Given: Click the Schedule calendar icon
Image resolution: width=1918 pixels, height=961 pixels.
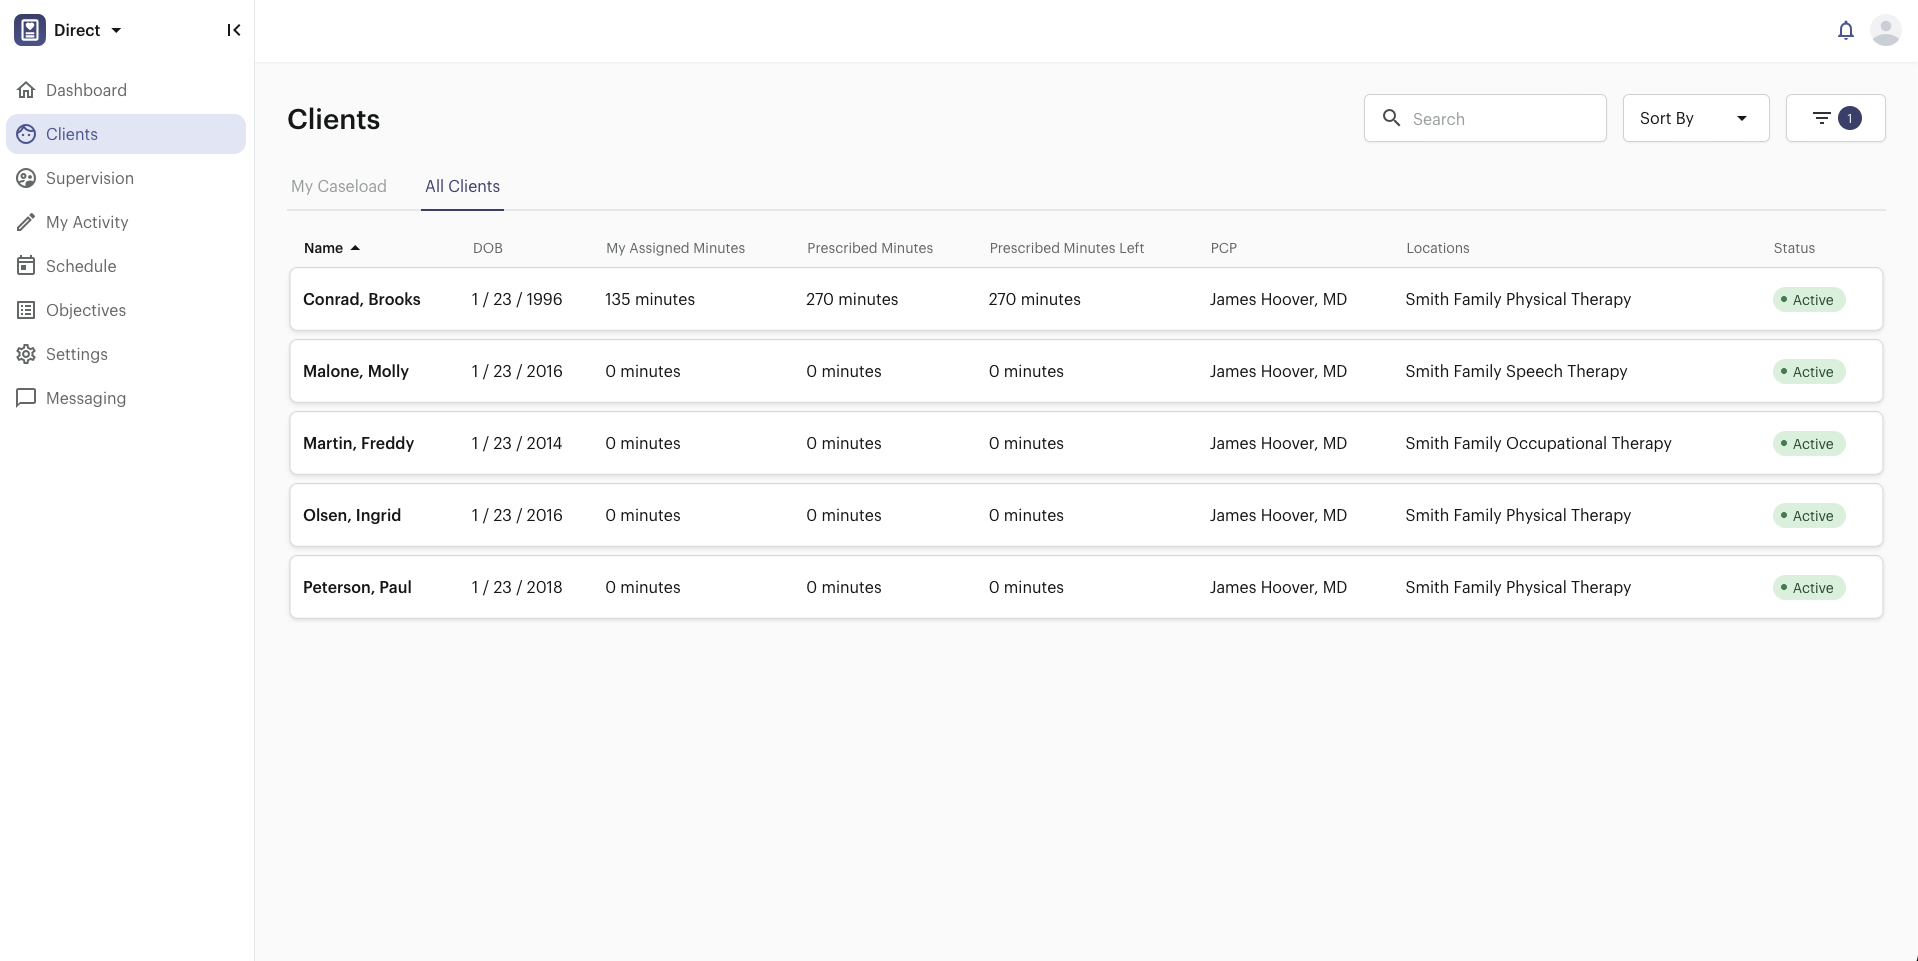Looking at the screenshot, I should (26, 266).
